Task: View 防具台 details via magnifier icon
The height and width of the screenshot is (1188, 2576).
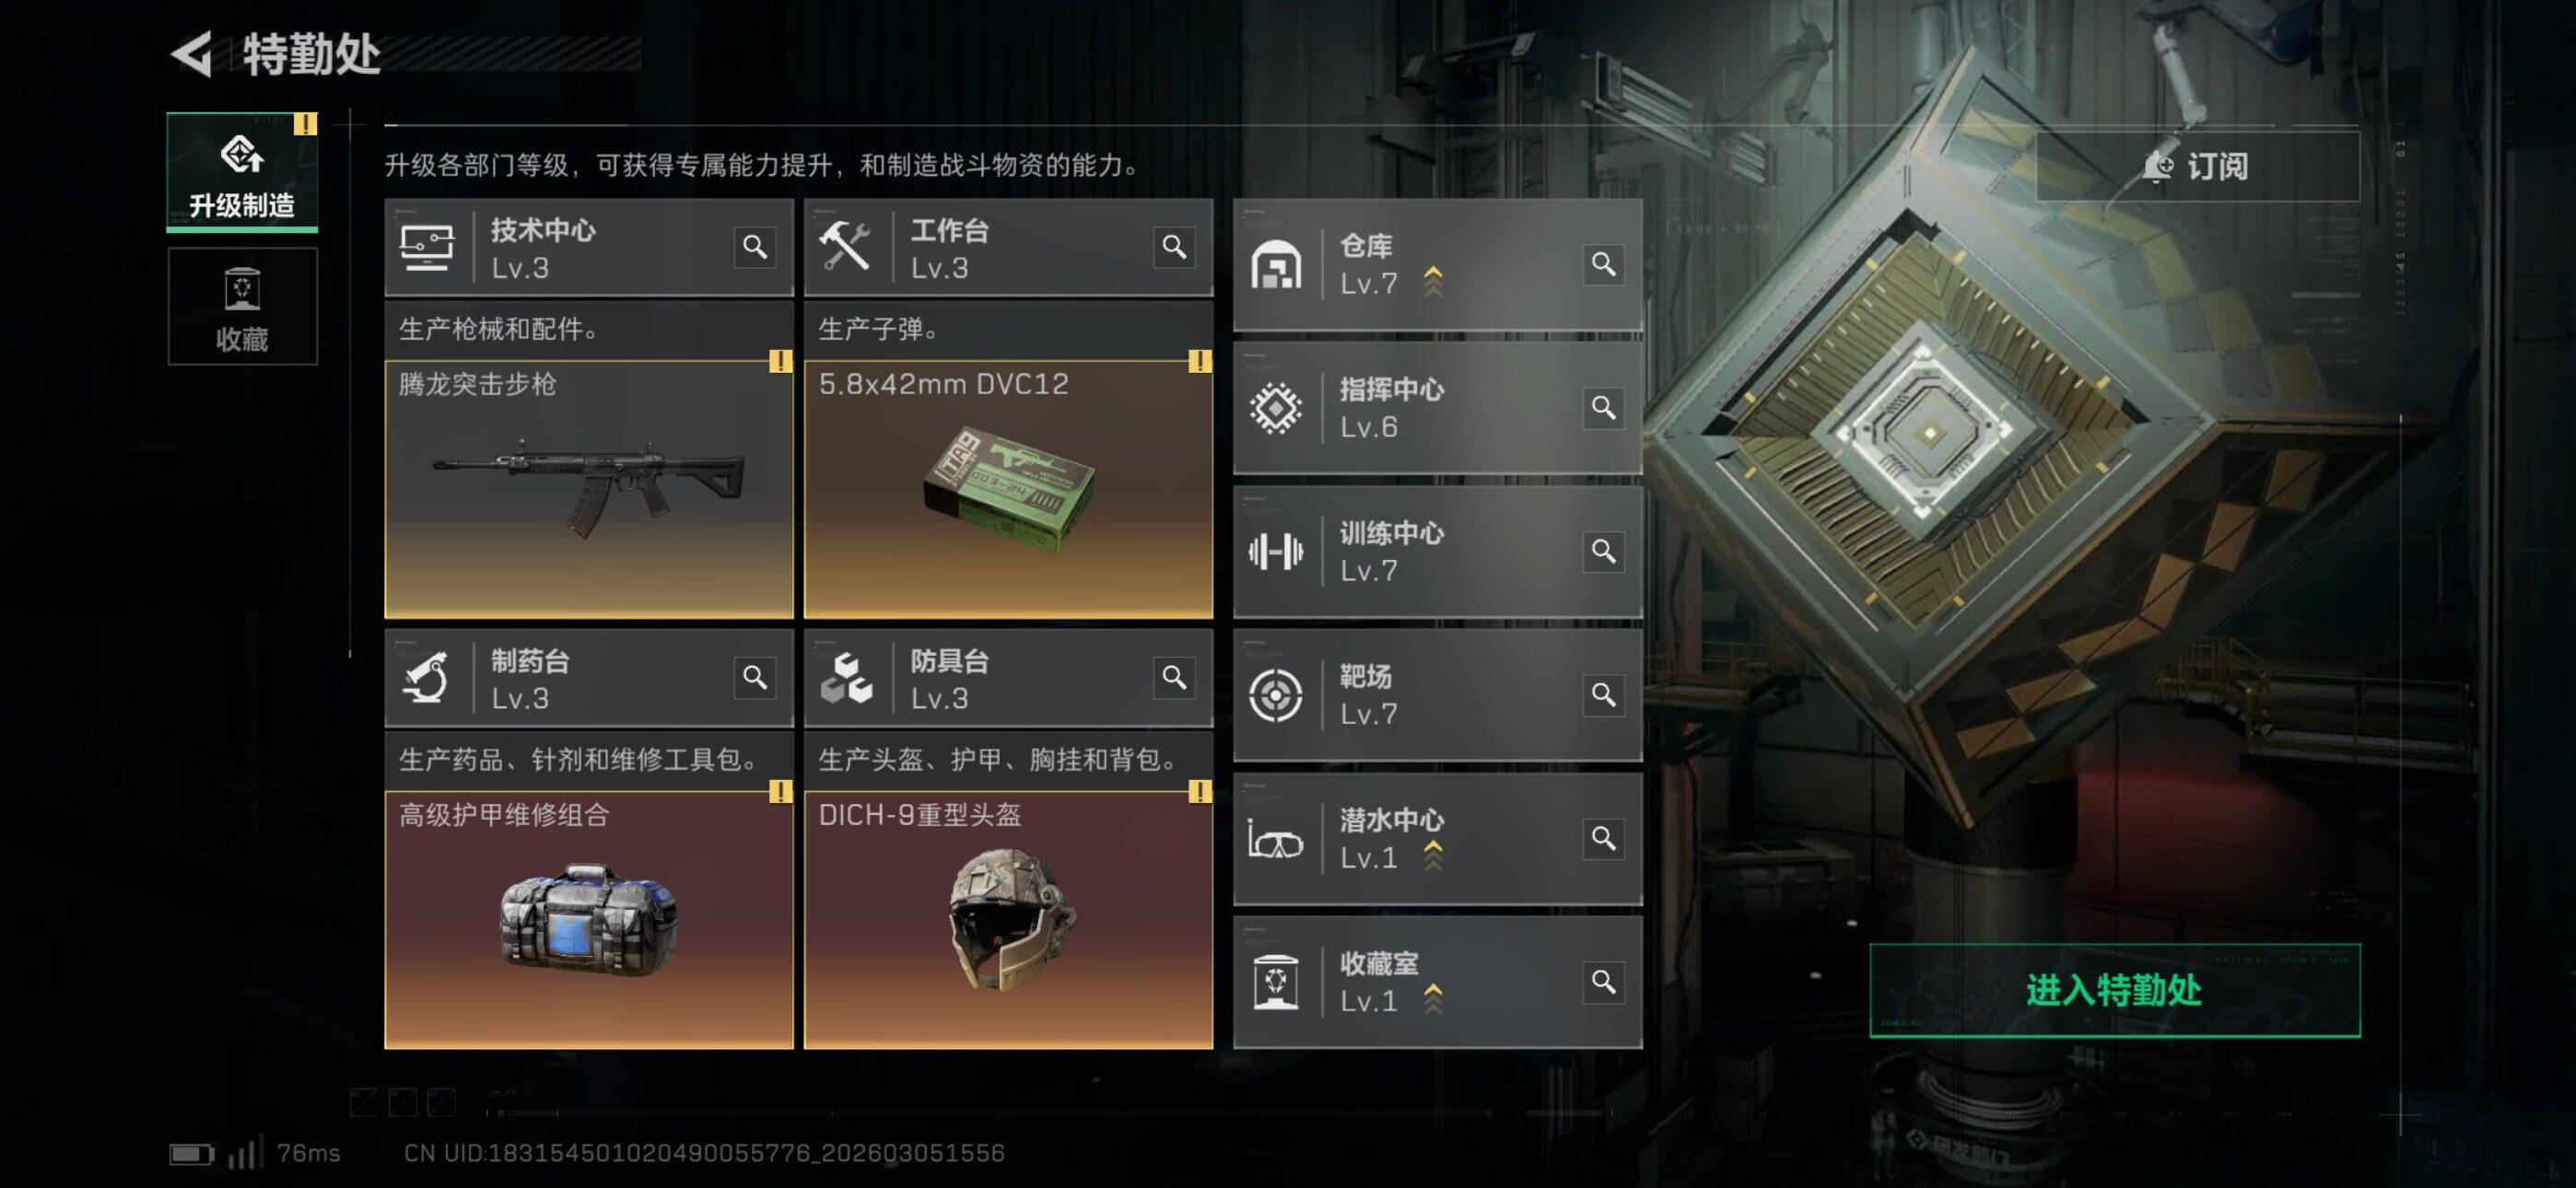Action: (1174, 678)
